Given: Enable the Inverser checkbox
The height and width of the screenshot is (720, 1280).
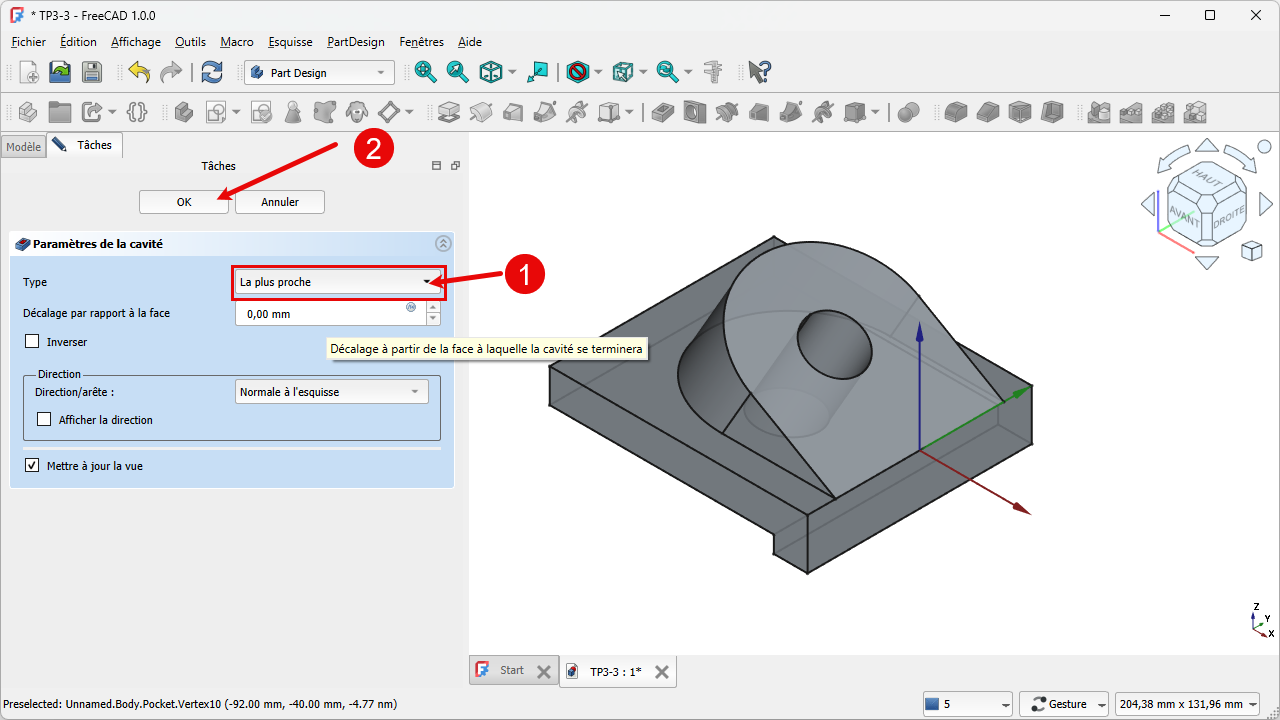Looking at the screenshot, I should (33, 342).
